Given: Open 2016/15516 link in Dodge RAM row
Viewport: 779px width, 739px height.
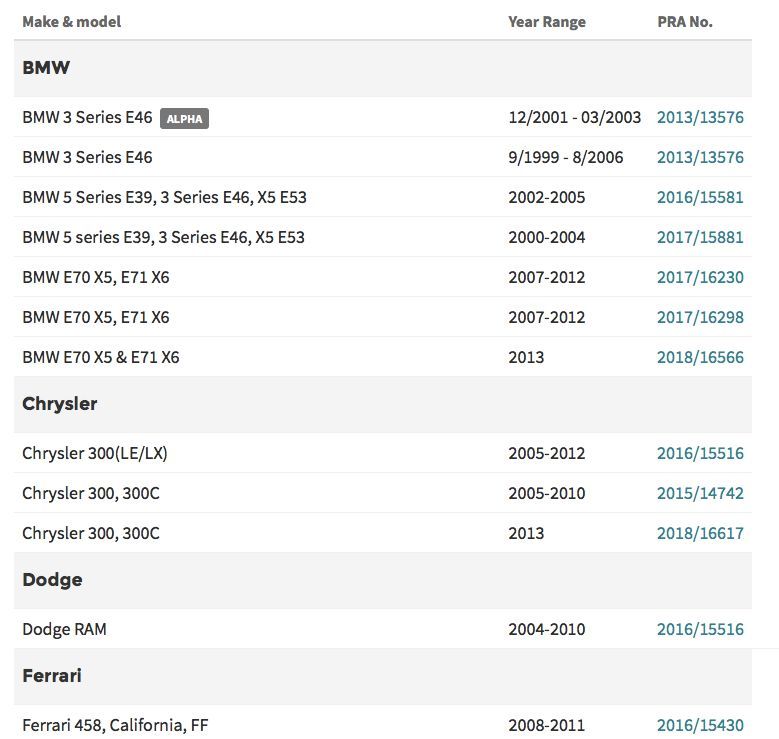Looking at the screenshot, I should coord(700,629).
